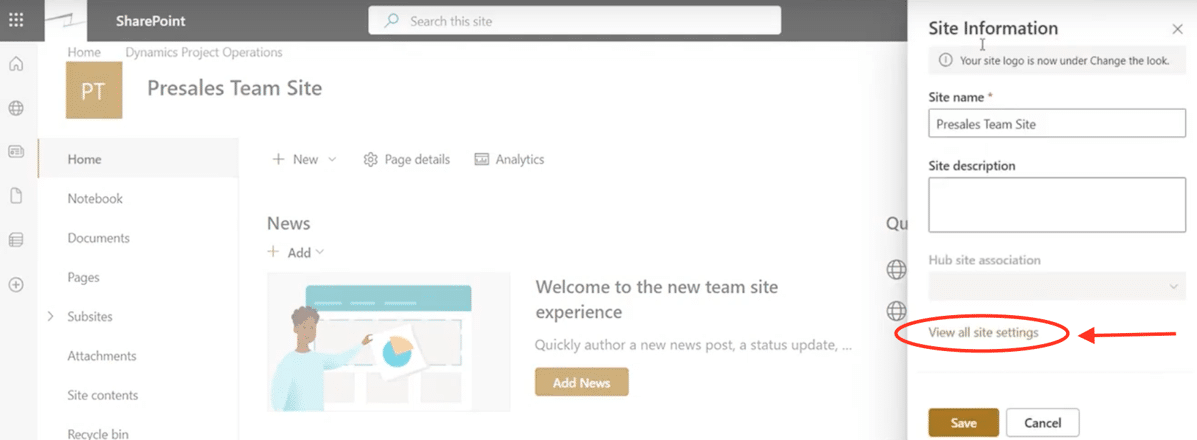Open the My lists icon in rail
This screenshot has width=1197, height=440.
pos(16,240)
